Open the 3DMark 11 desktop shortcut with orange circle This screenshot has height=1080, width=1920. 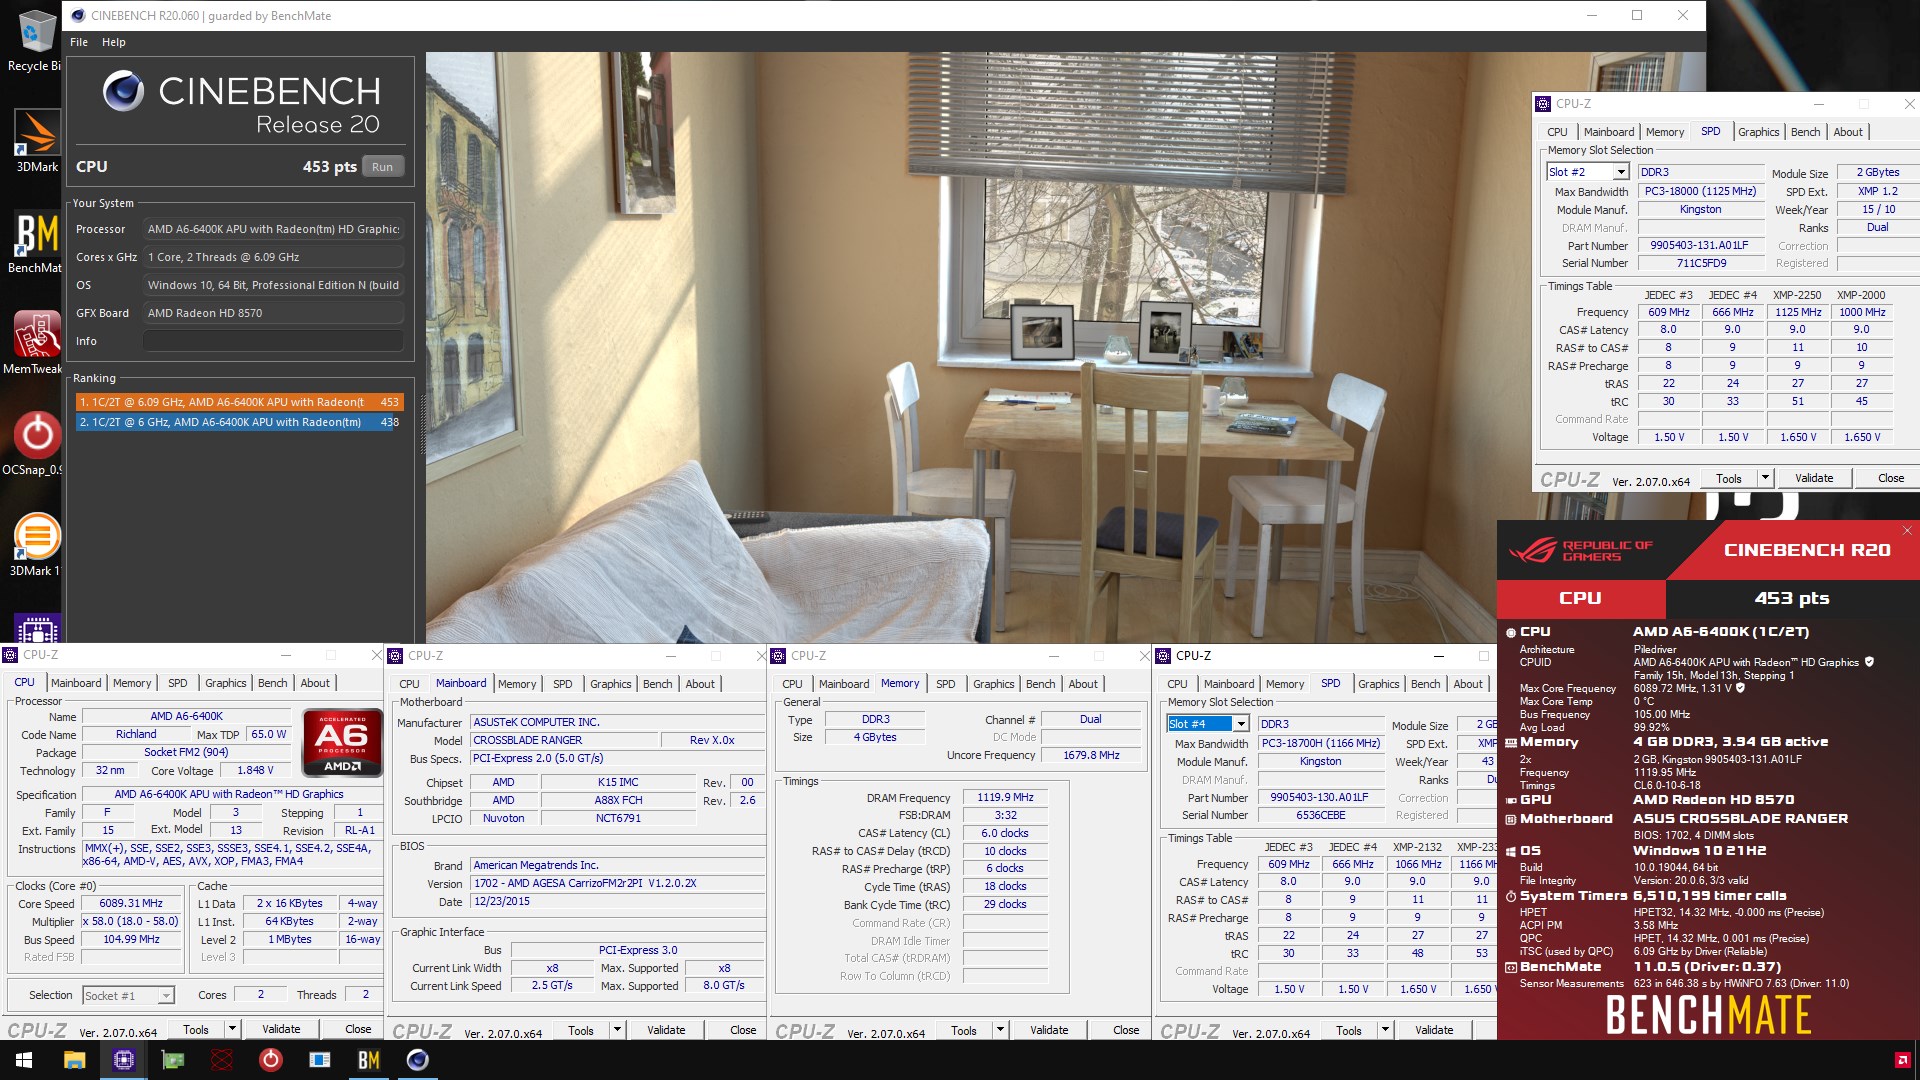(36, 545)
